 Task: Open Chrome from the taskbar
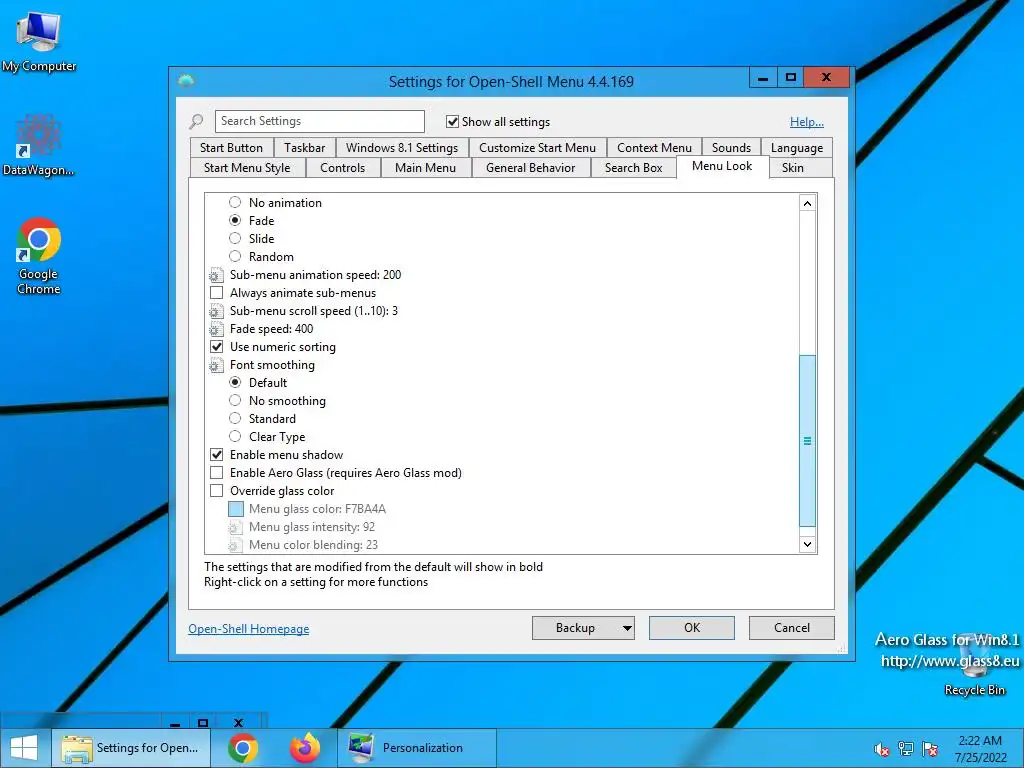pos(242,748)
